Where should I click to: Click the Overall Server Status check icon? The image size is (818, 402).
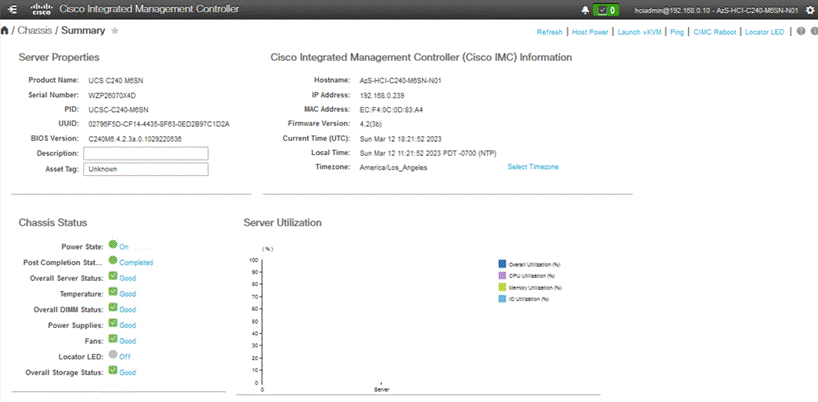click(113, 276)
